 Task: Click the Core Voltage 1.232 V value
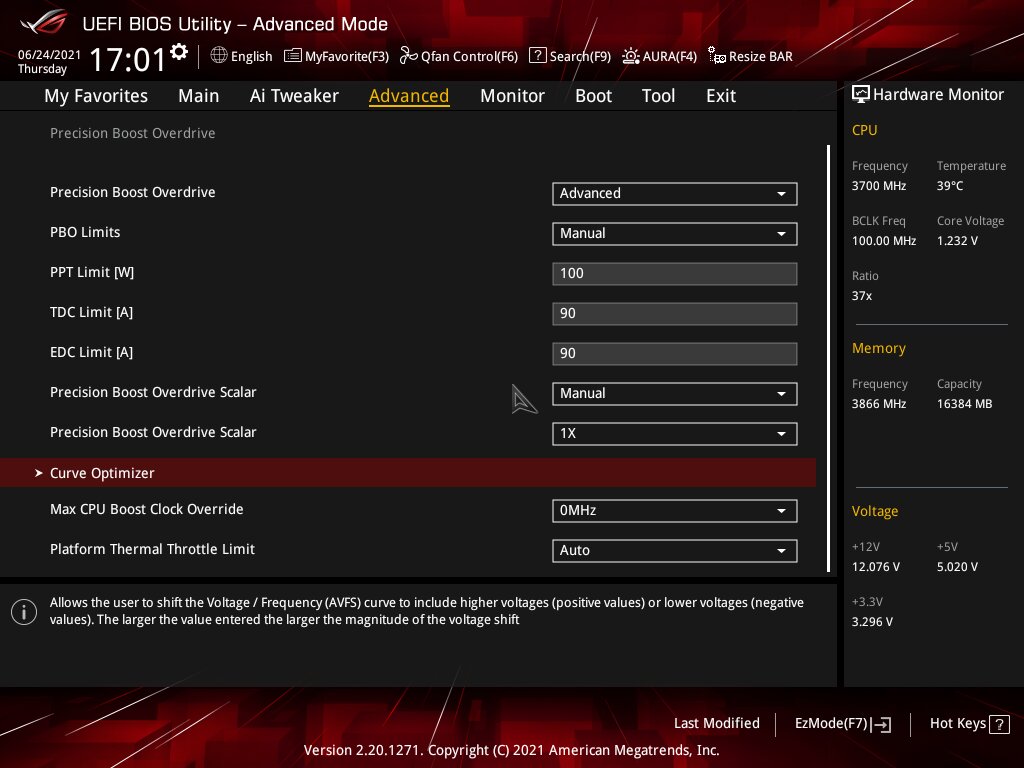coord(957,241)
